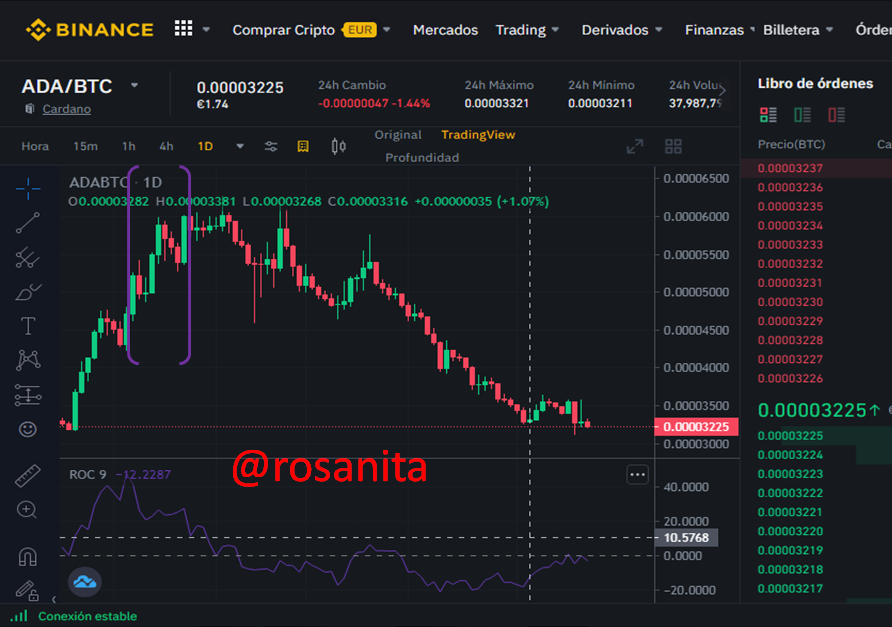892x627 pixels.
Task: Click sell order price 0.00003237
Action: tap(790, 168)
